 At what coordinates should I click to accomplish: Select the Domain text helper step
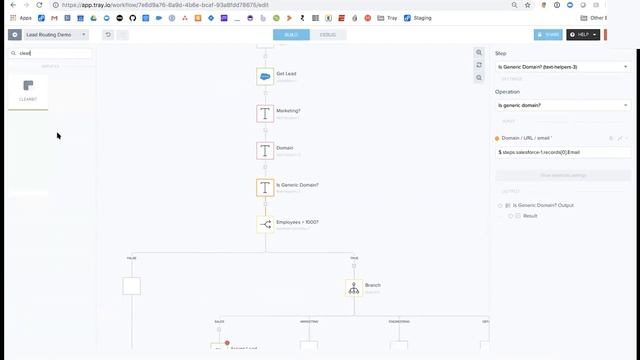(265, 151)
